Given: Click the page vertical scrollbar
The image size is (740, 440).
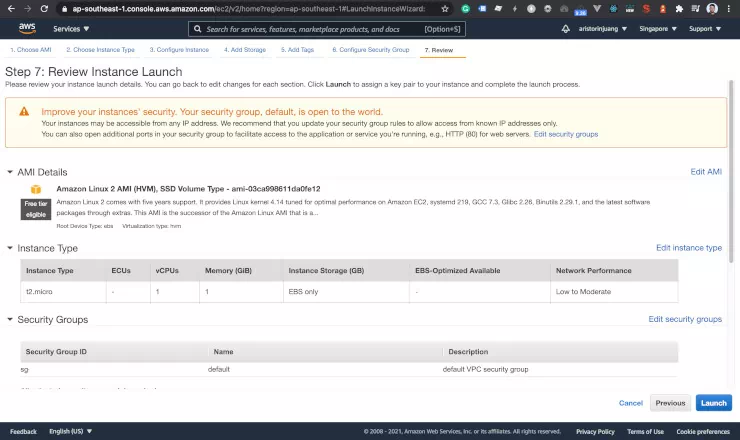Looking at the screenshot, I should click(x=731, y=171).
